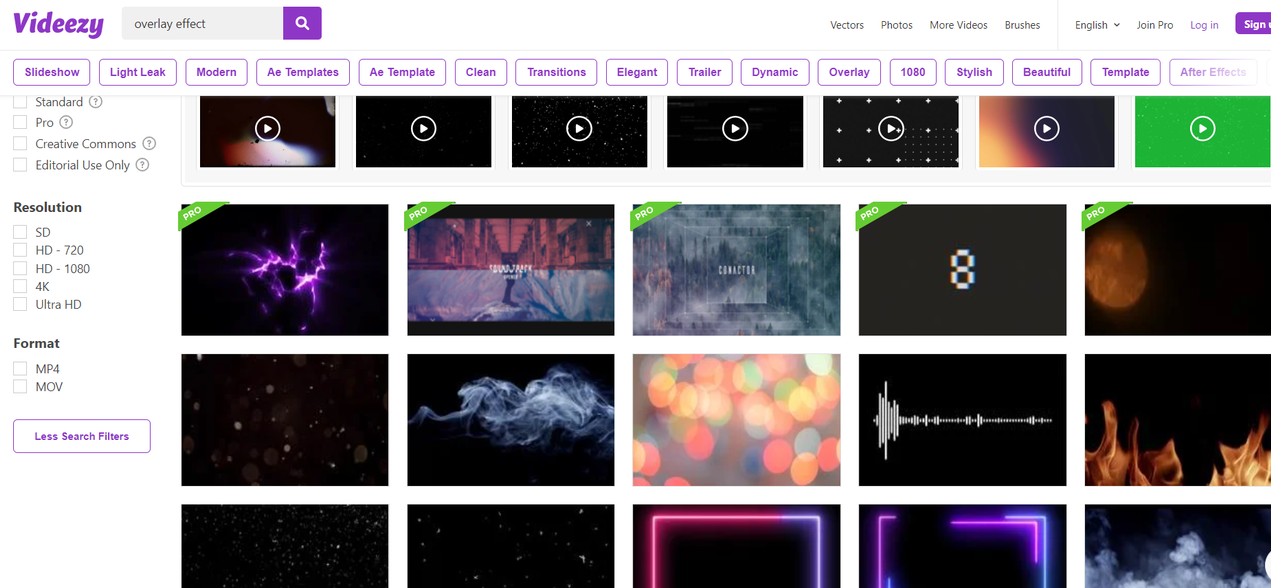Switch to the Brushes section
The height and width of the screenshot is (588, 1271).
[x=1022, y=25]
